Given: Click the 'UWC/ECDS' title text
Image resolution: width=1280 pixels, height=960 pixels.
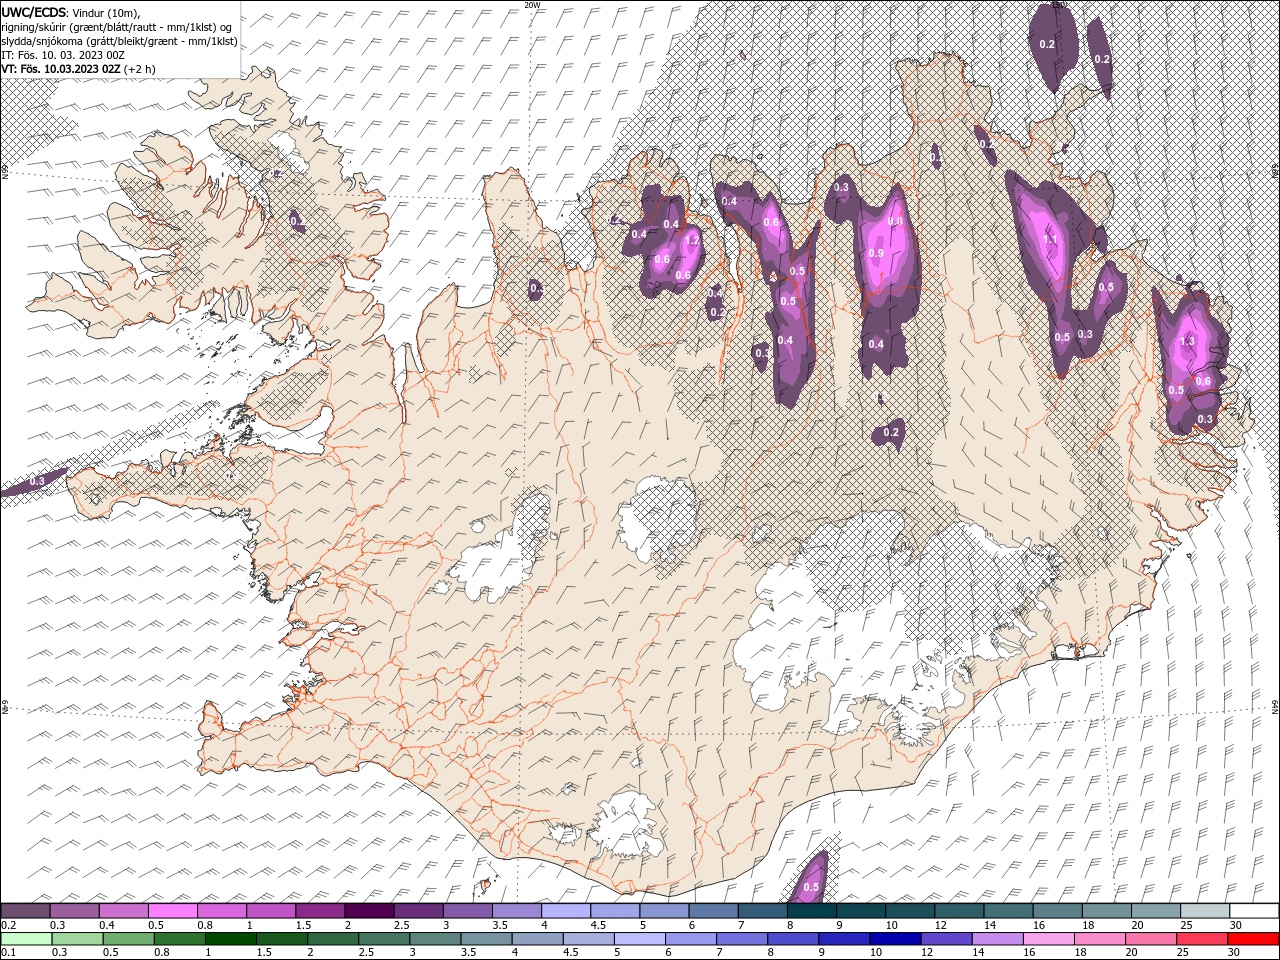Looking at the screenshot, I should pos(35,12).
